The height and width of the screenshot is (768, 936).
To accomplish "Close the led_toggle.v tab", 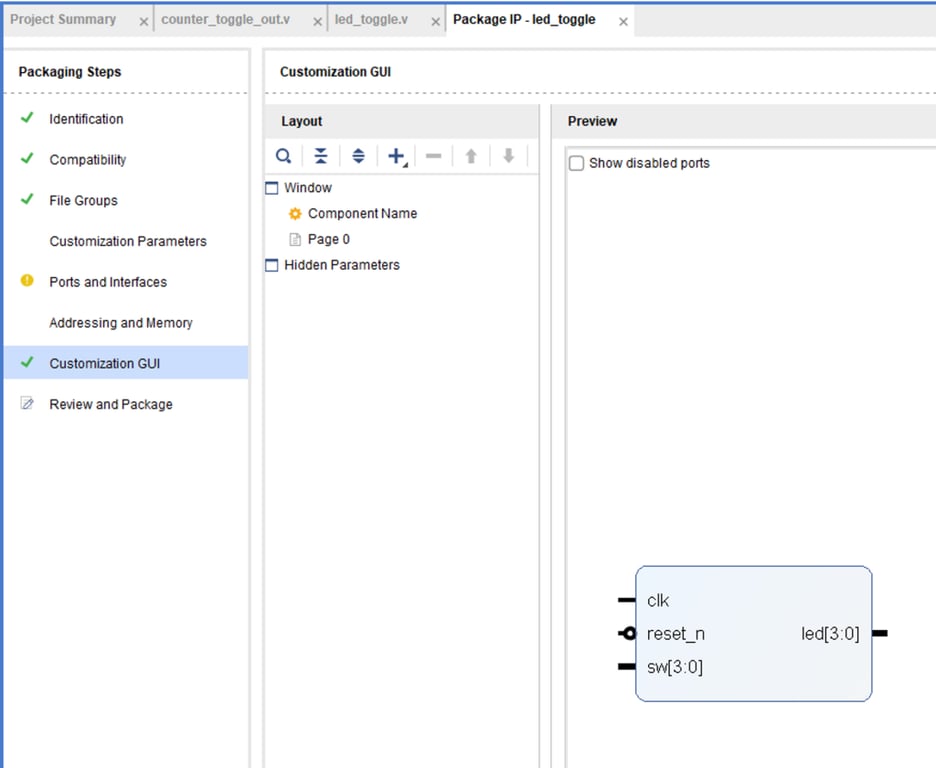I will pyautogui.click(x=435, y=22).
